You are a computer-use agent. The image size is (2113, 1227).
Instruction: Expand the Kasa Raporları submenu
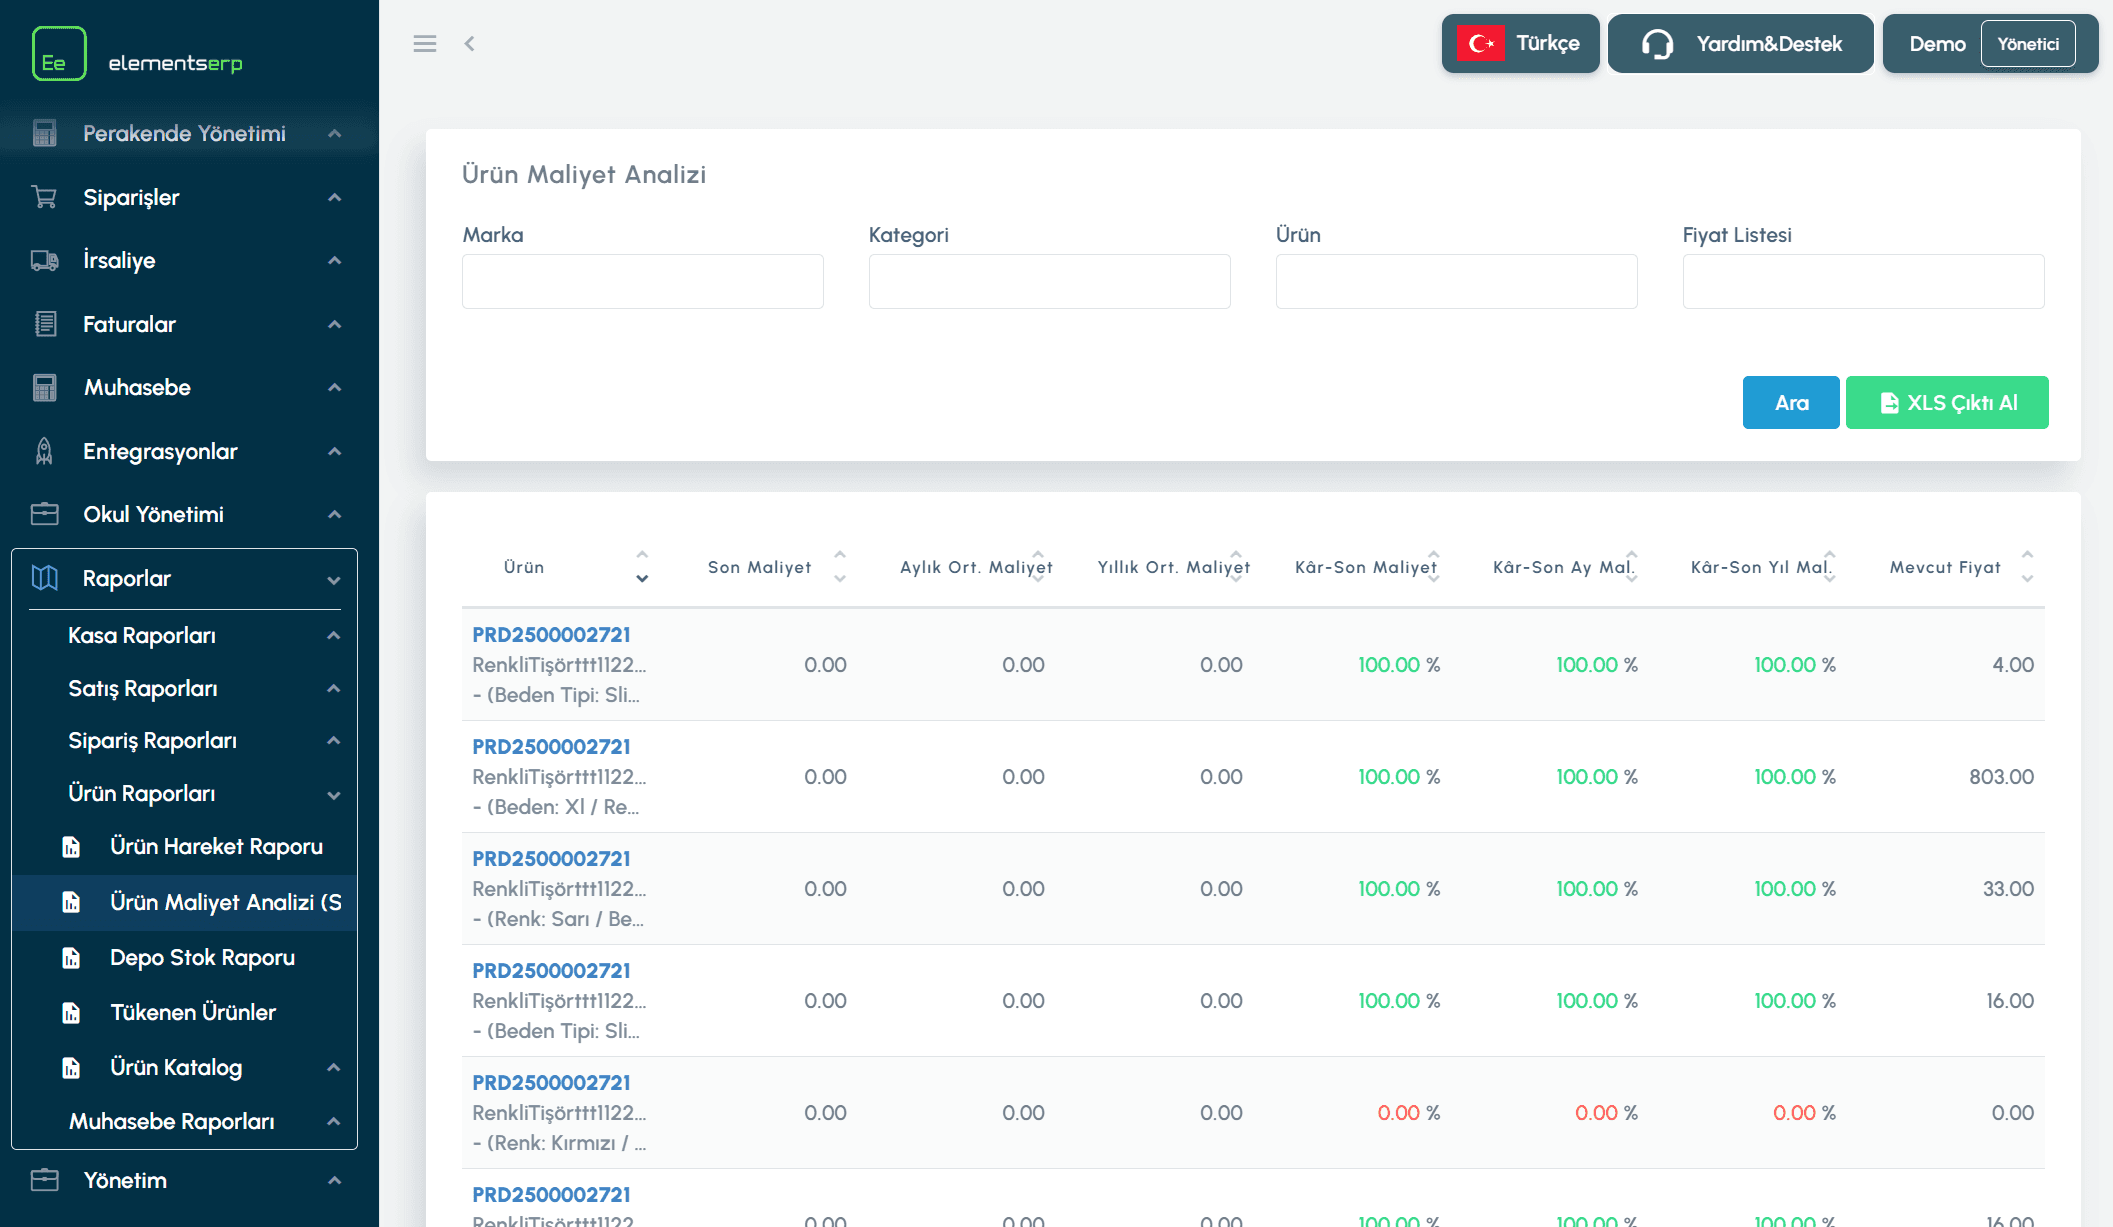pyautogui.click(x=334, y=636)
